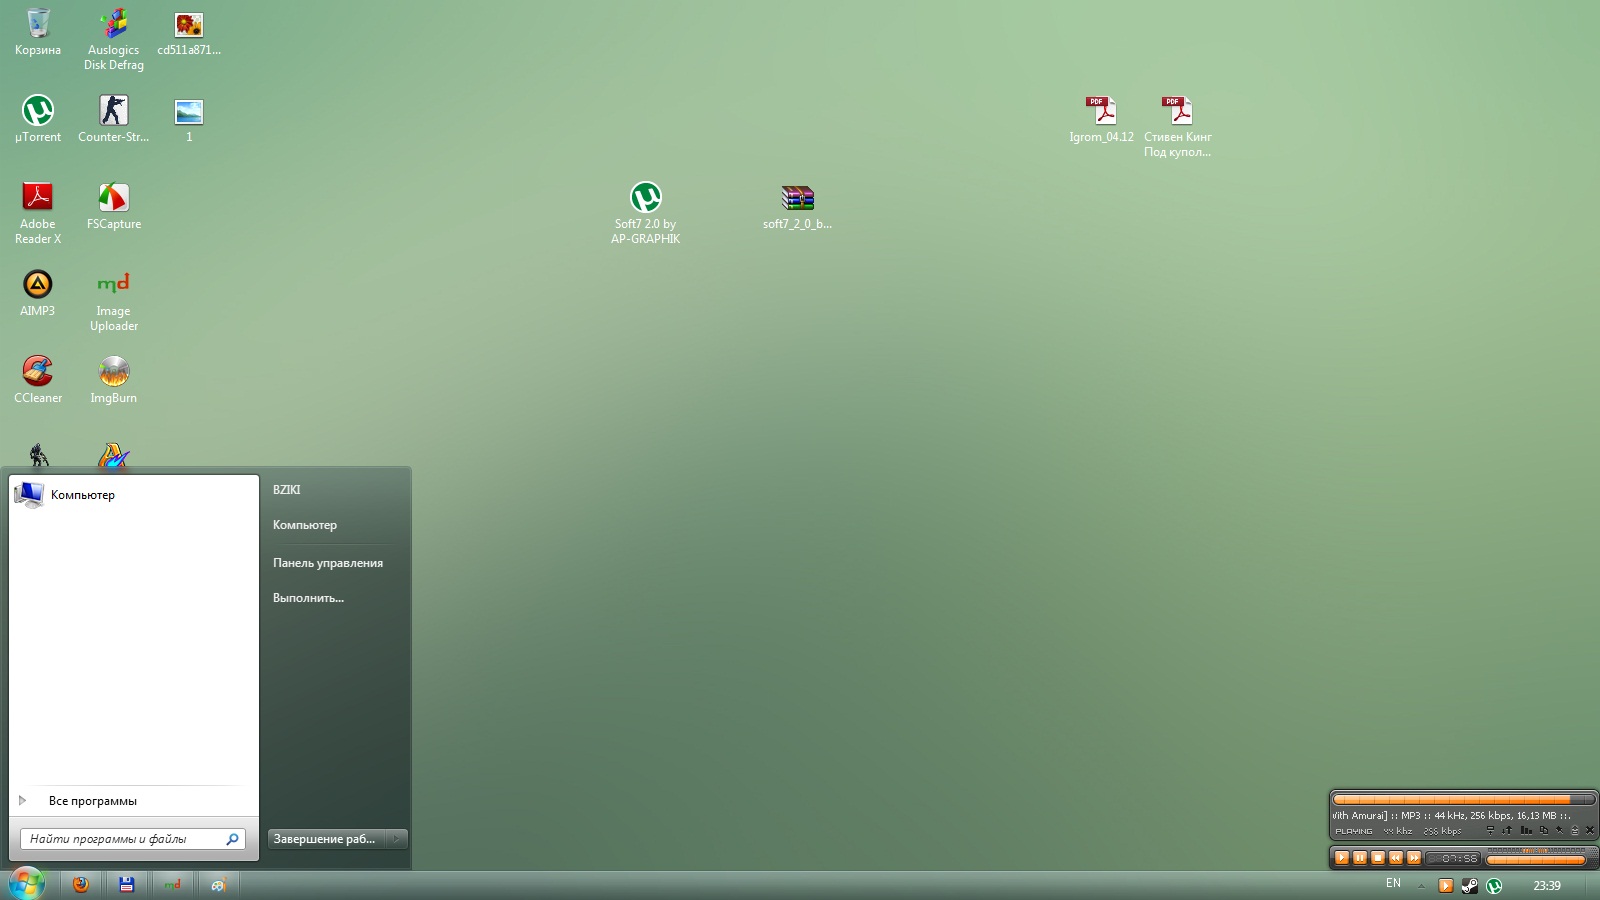Pause playback in the AIMP mini player

point(1360,858)
